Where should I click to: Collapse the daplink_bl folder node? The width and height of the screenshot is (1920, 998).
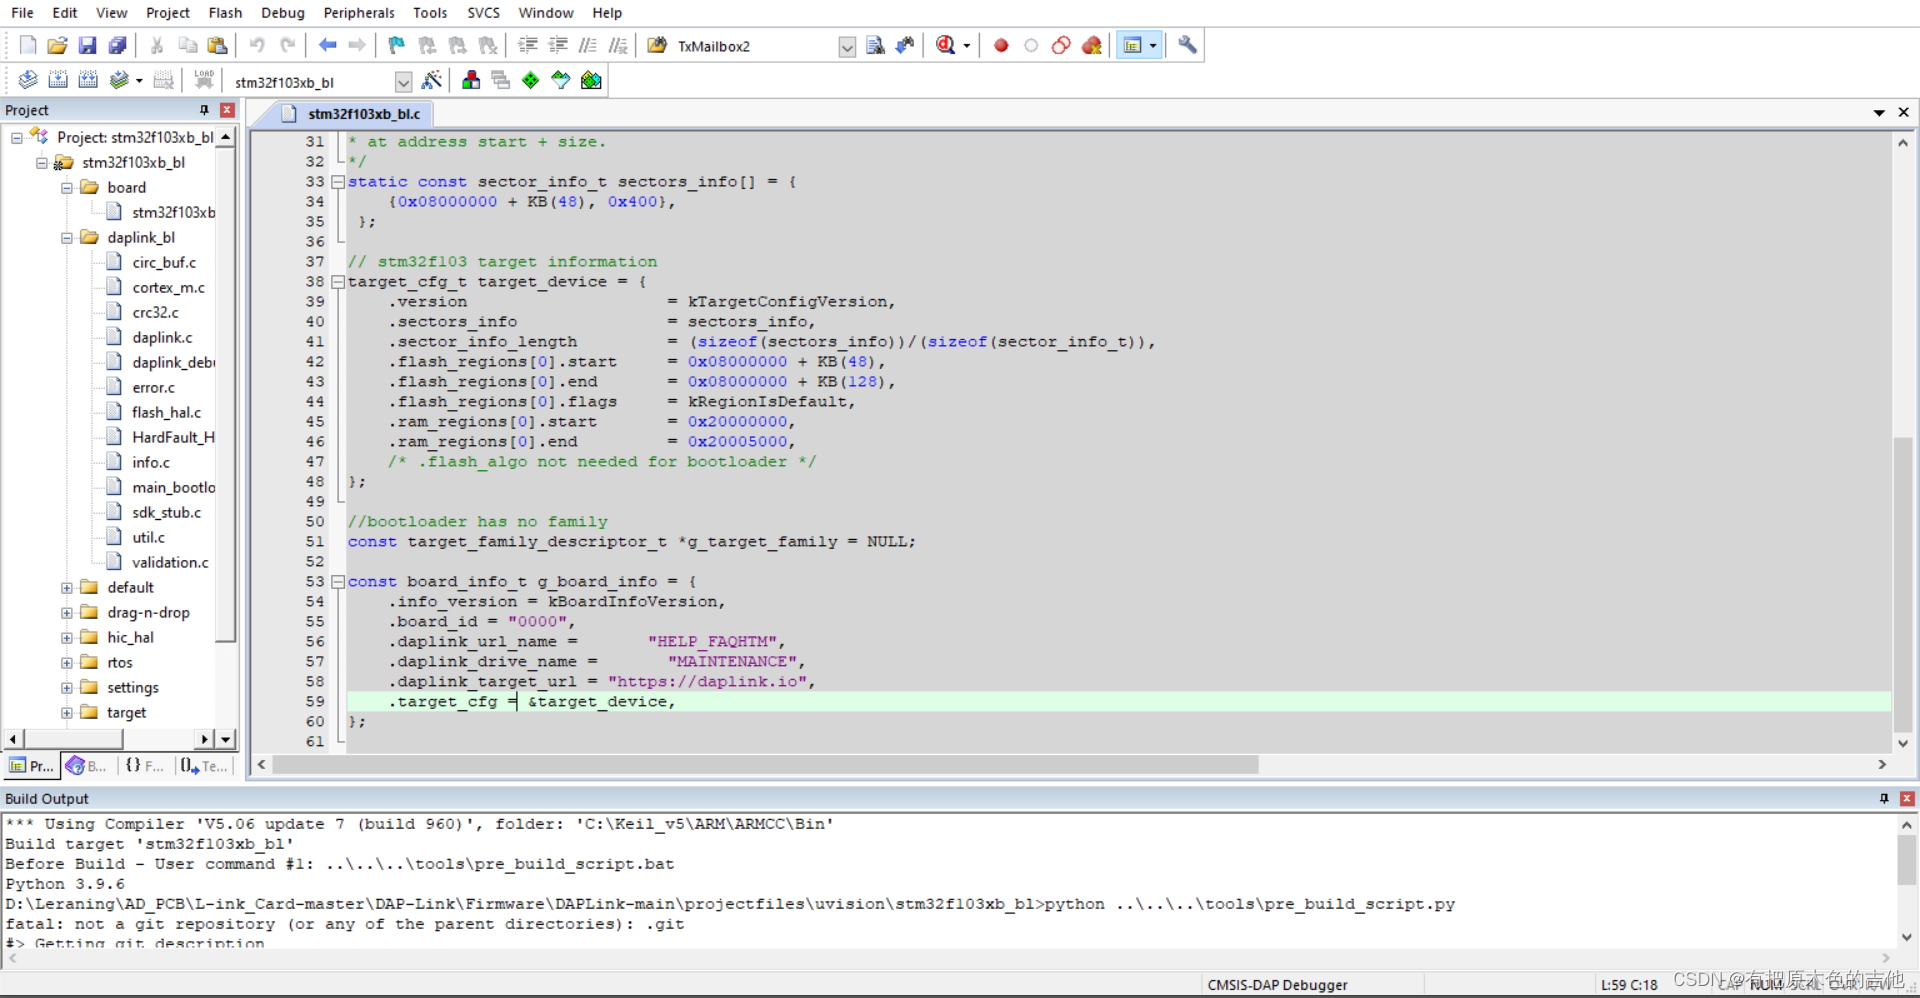tap(66, 238)
